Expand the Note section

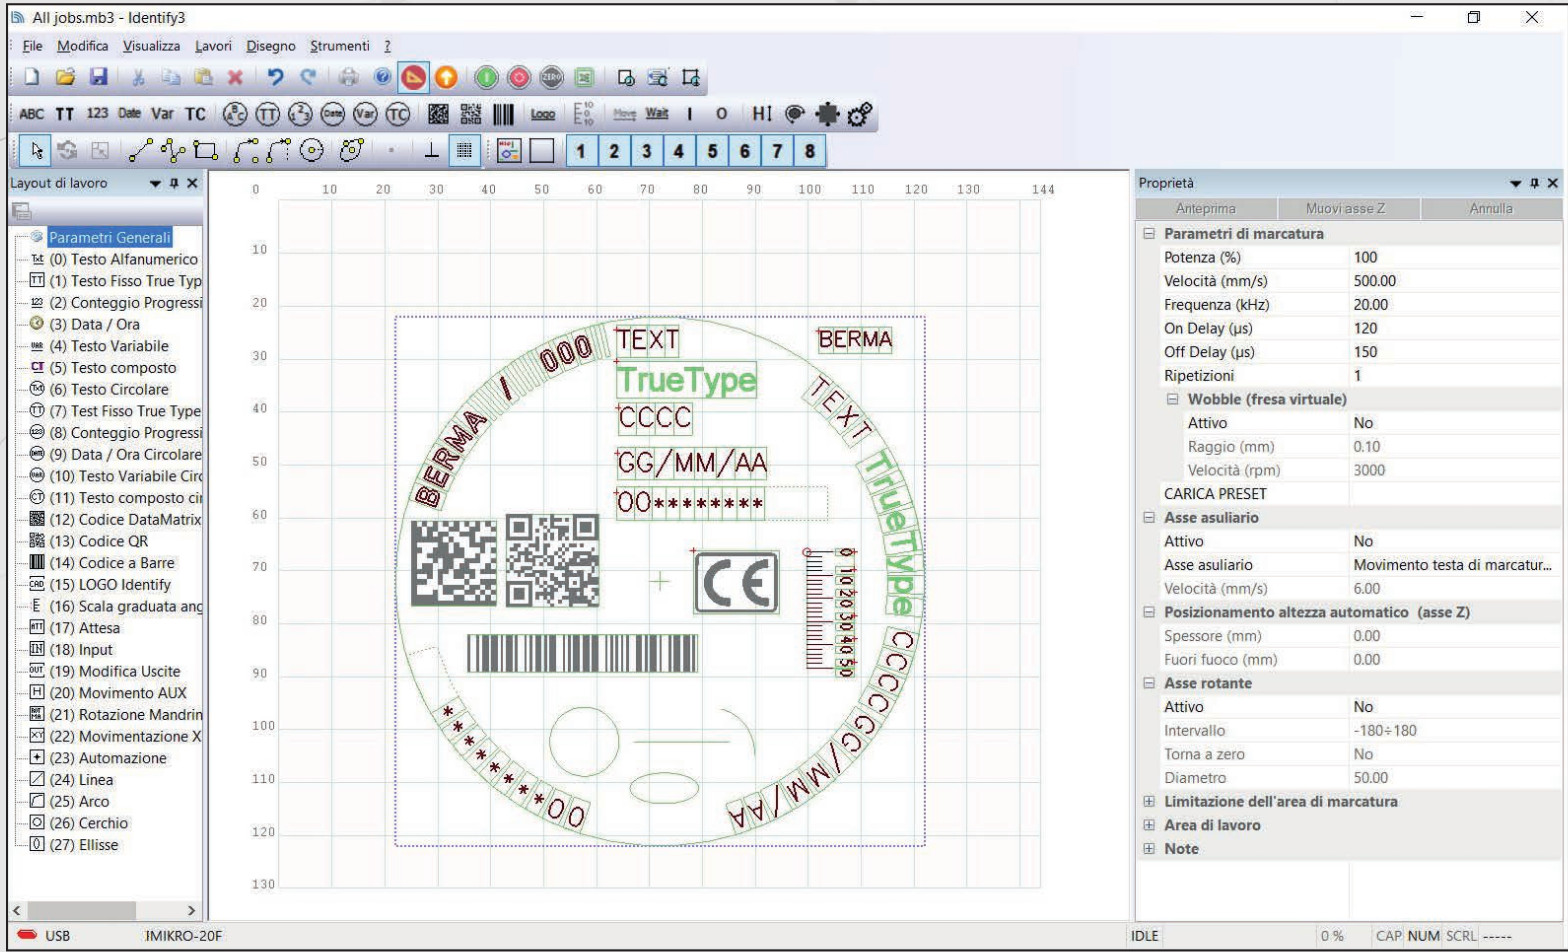click(1149, 848)
